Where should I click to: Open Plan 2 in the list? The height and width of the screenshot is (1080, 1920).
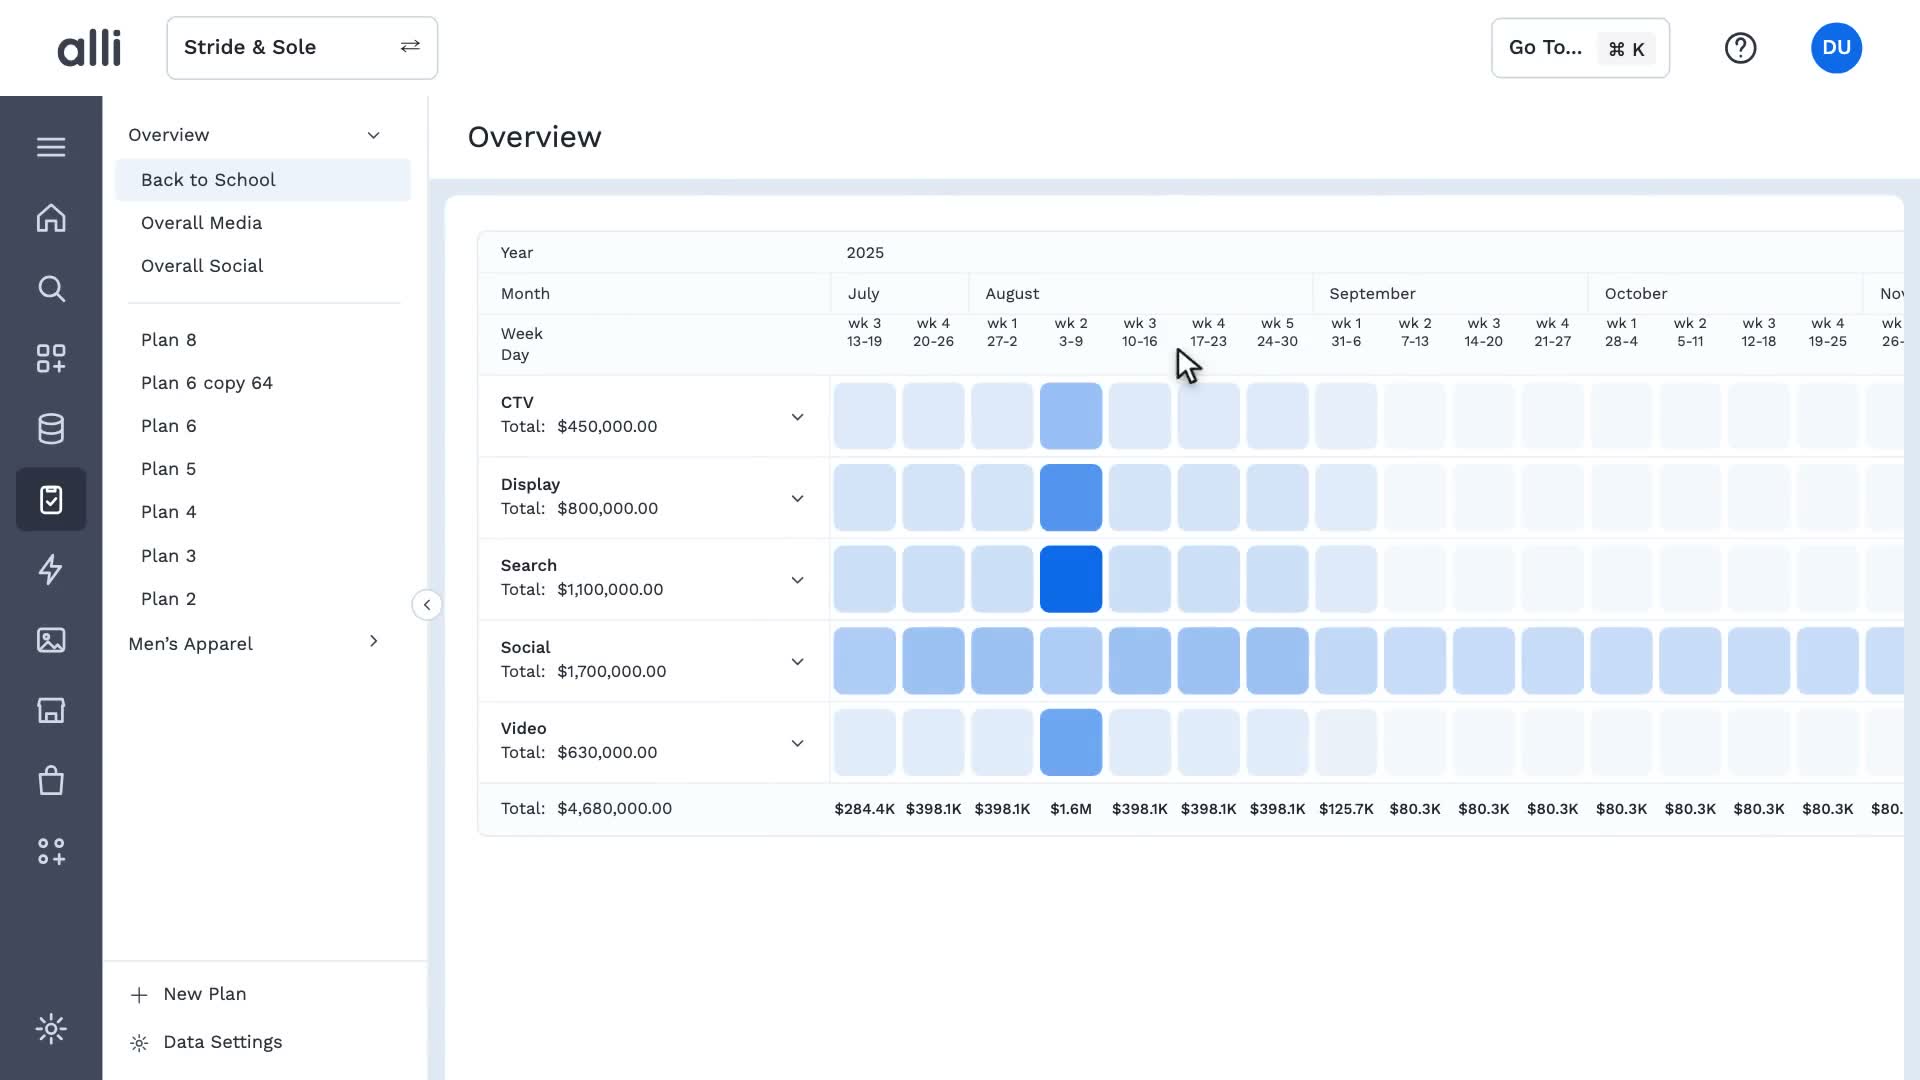click(168, 599)
